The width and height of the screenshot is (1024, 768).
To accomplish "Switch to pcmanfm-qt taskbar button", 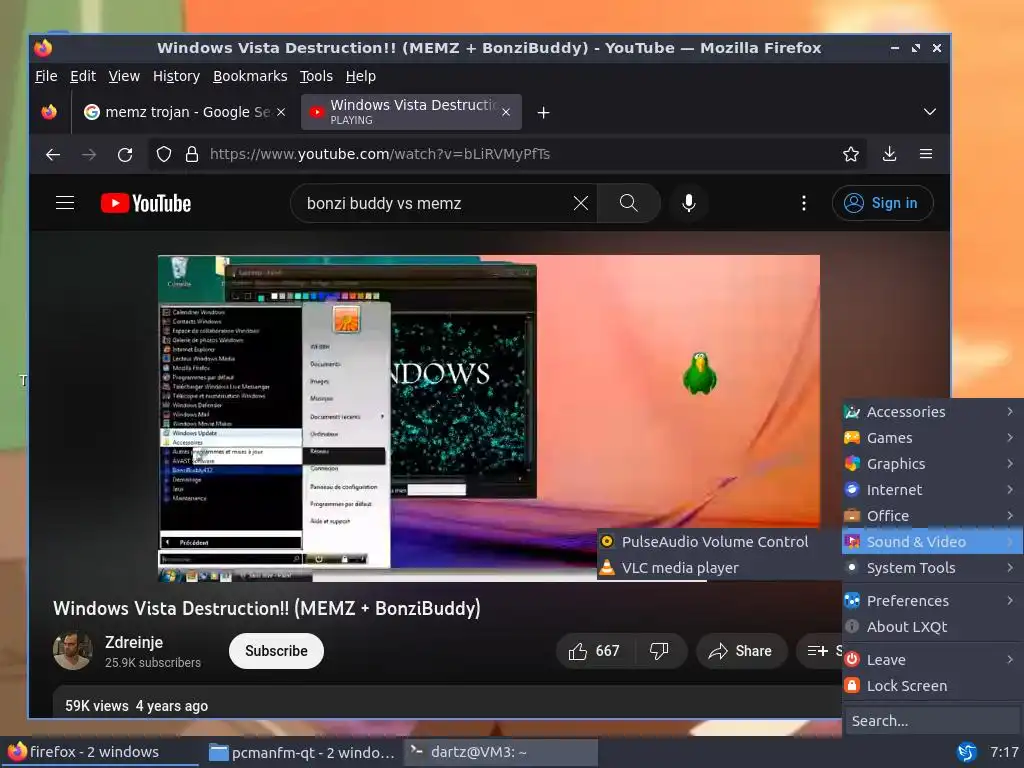I will tap(300, 752).
